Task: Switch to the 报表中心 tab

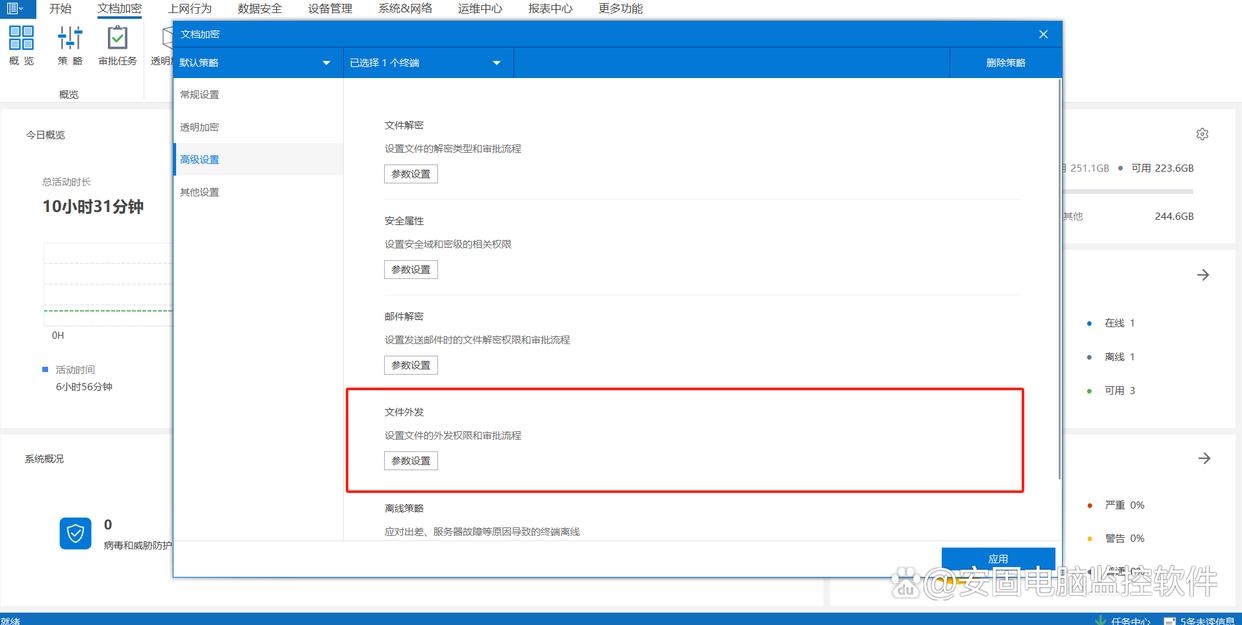Action: tap(550, 8)
